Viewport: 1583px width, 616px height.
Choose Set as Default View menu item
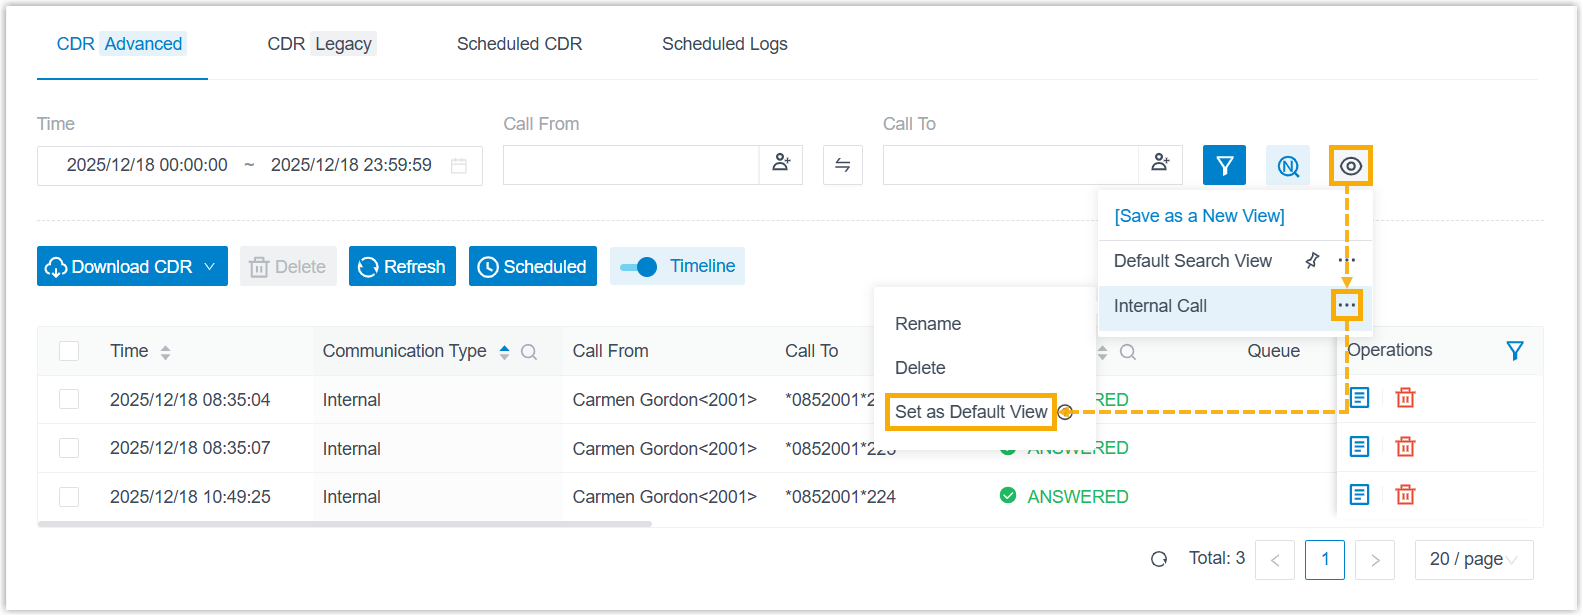pos(970,412)
